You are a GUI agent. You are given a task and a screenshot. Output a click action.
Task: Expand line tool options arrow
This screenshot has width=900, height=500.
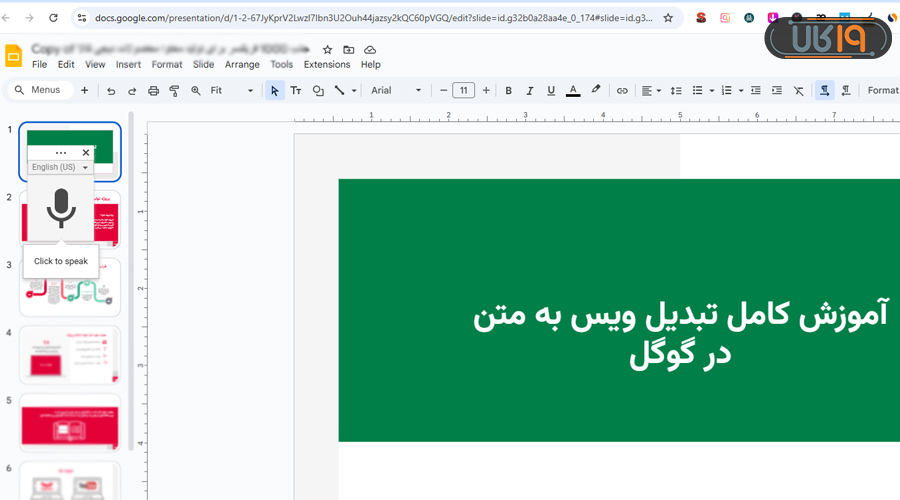pyautogui.click(x=354, y=91)
